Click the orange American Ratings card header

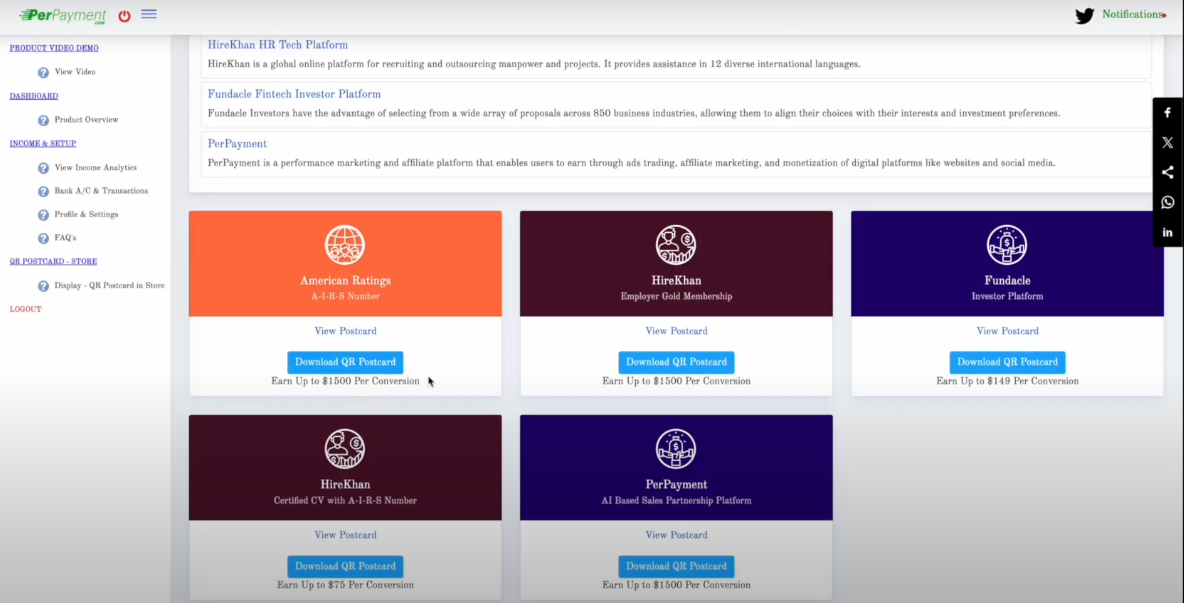[x=345, y=263]
